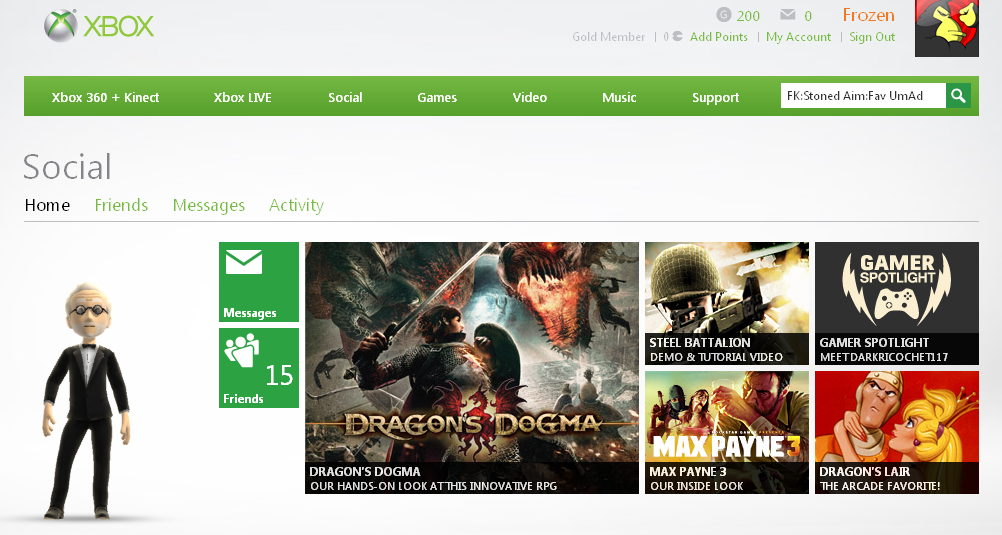Open the Friends tile showing 15

[259, 368]
